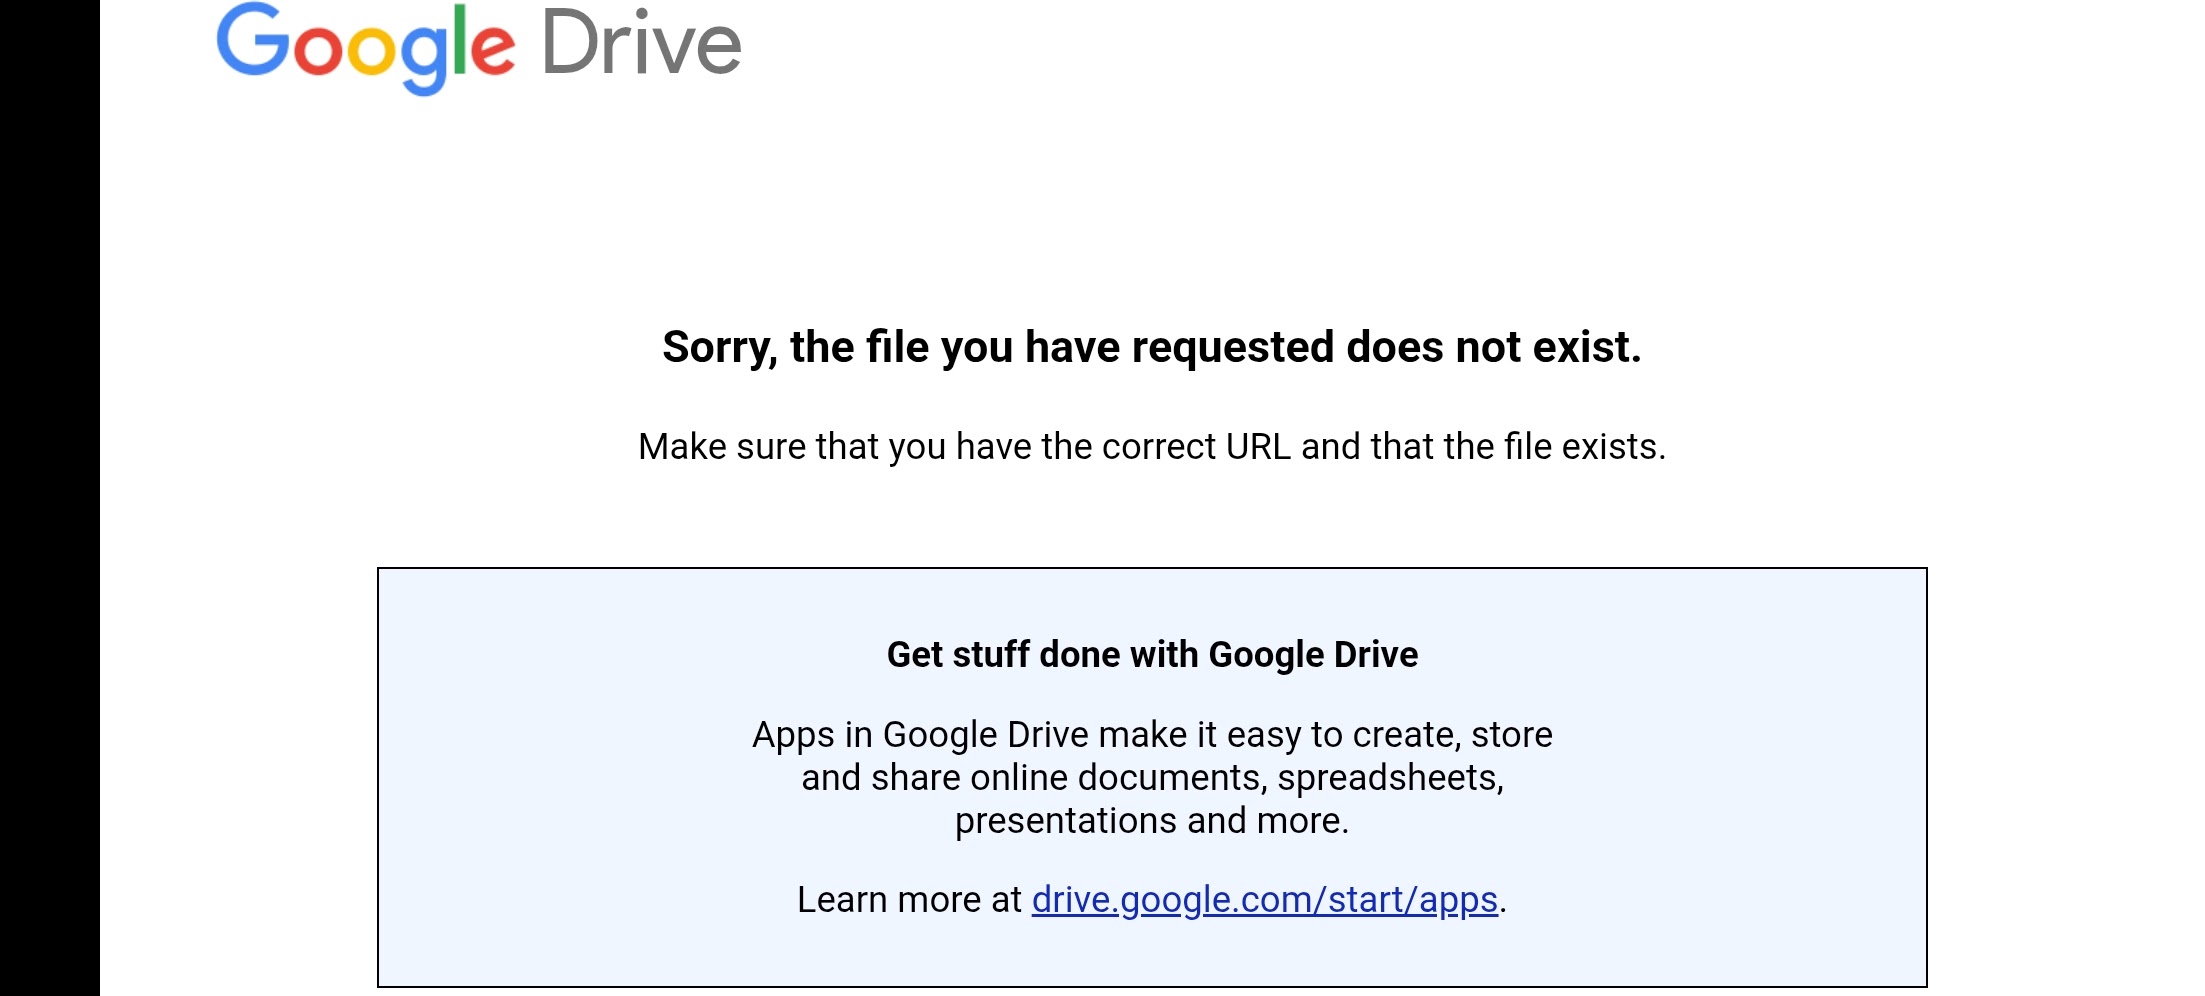Click the colored 'Google' word in the logo
Screen dimensions: 2205x996
point(366,45)
